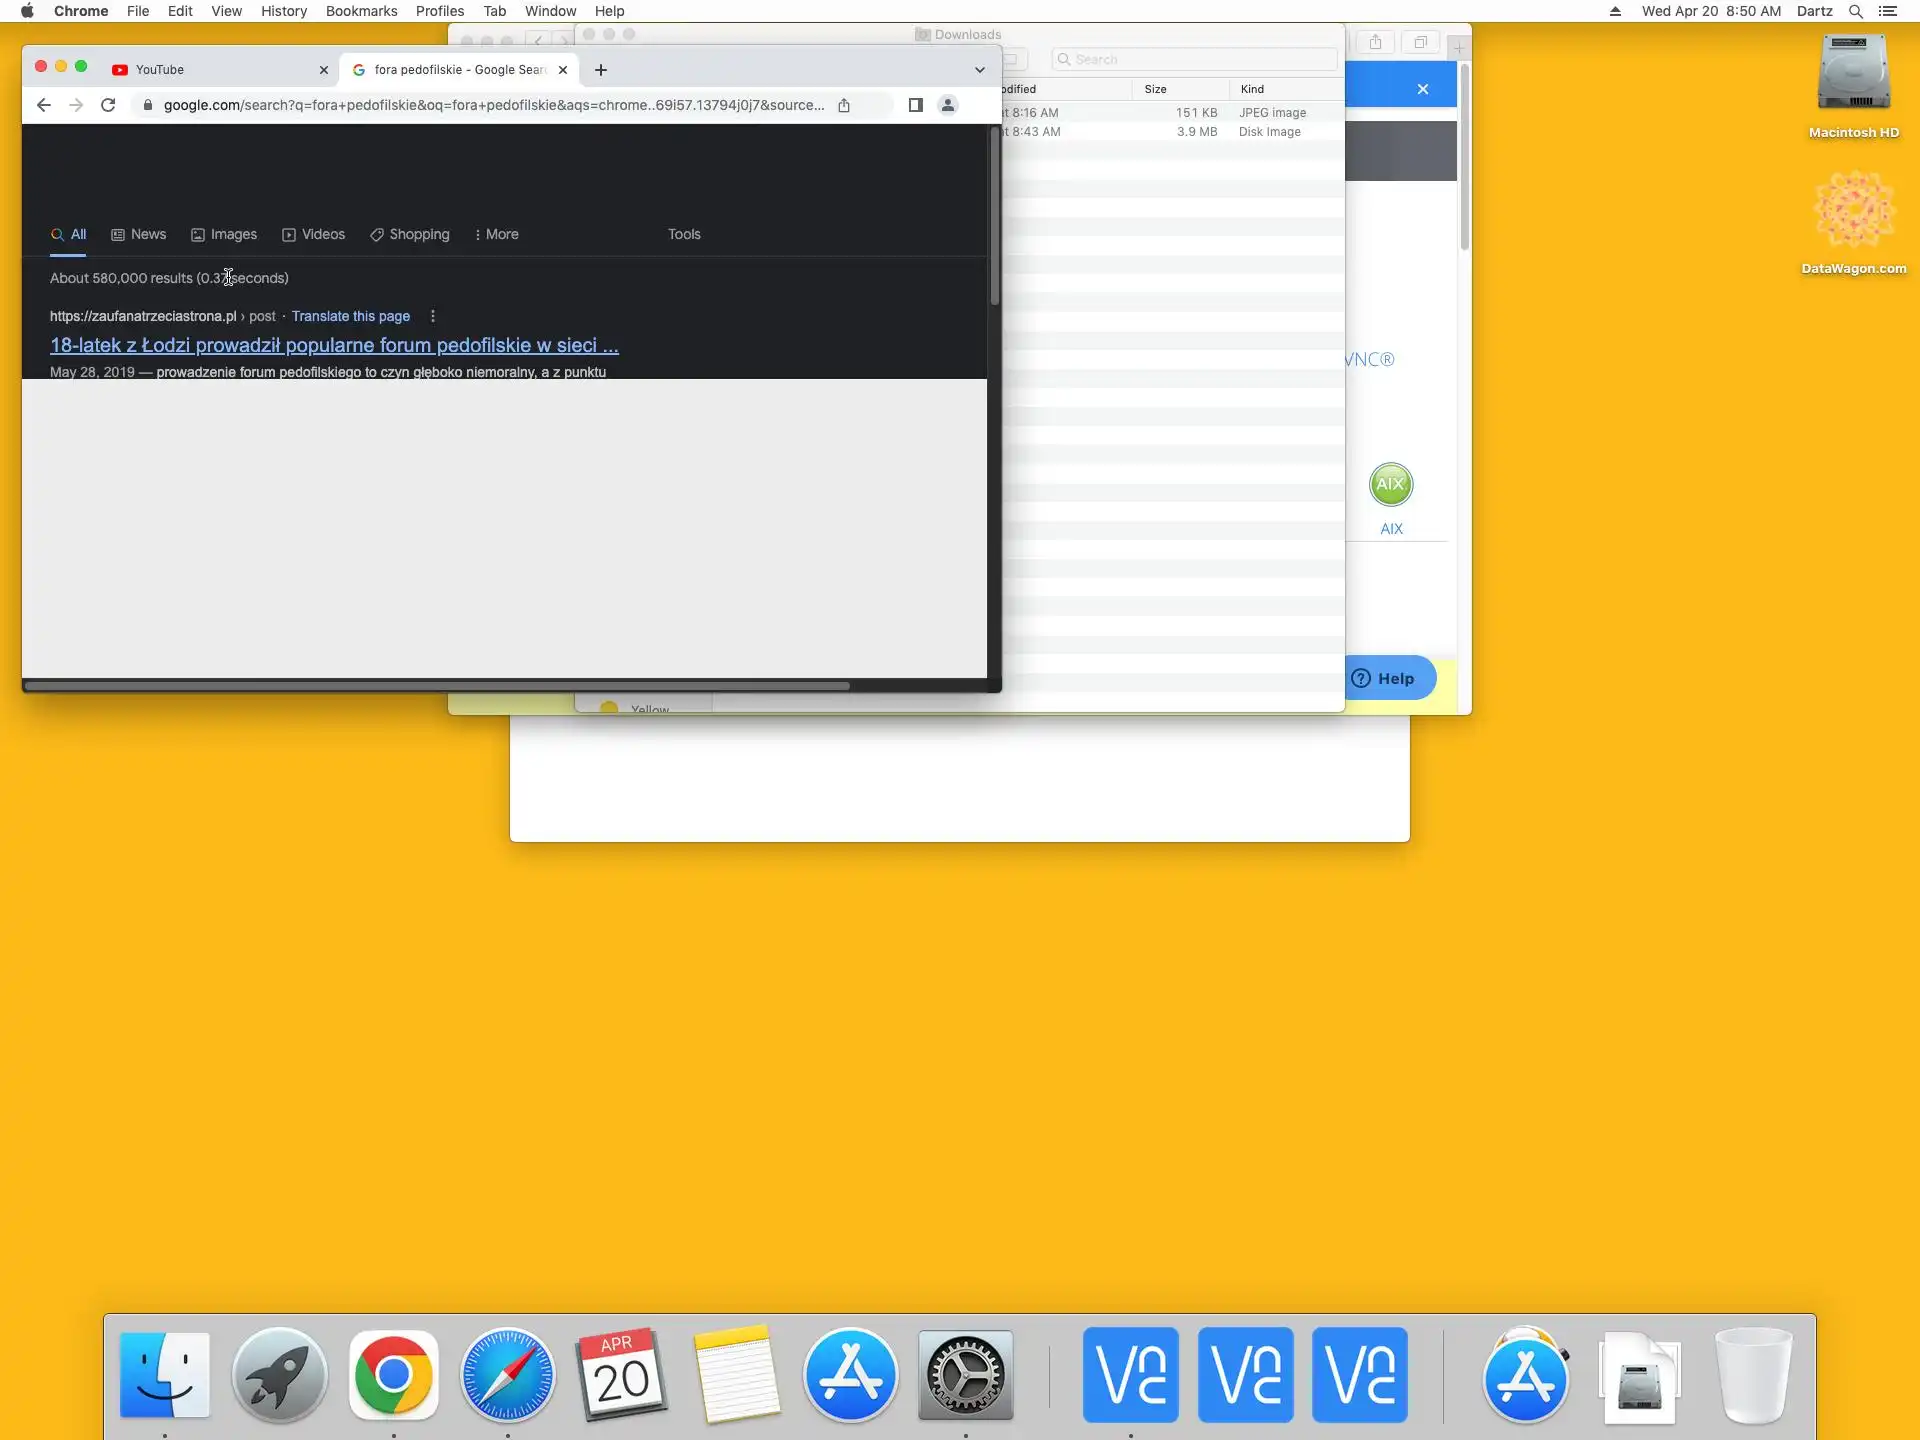Launch System Preferences from the dock
The image size is (1920, 1440).
[965, 1376]
